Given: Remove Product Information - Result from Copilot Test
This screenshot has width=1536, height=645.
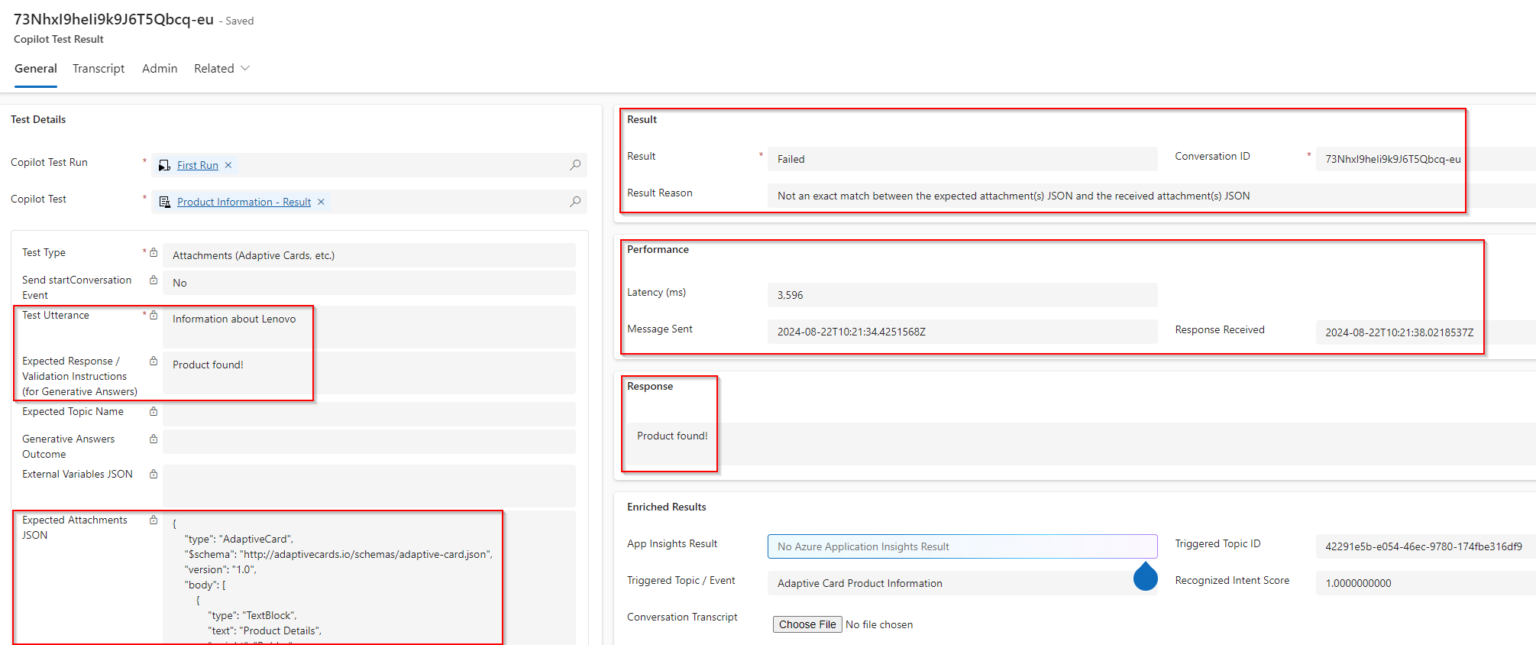Looking at the screenshot, I should (321, 202).
